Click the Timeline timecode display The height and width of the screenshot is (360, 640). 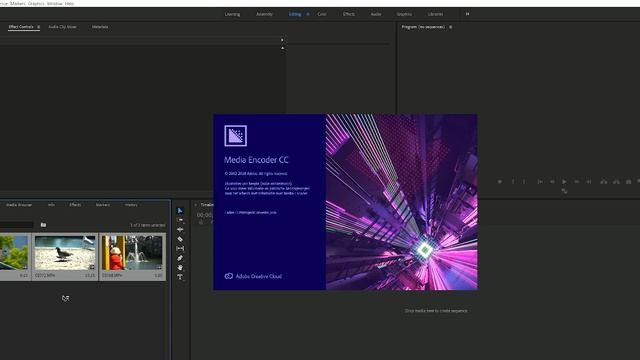point(204,215)
